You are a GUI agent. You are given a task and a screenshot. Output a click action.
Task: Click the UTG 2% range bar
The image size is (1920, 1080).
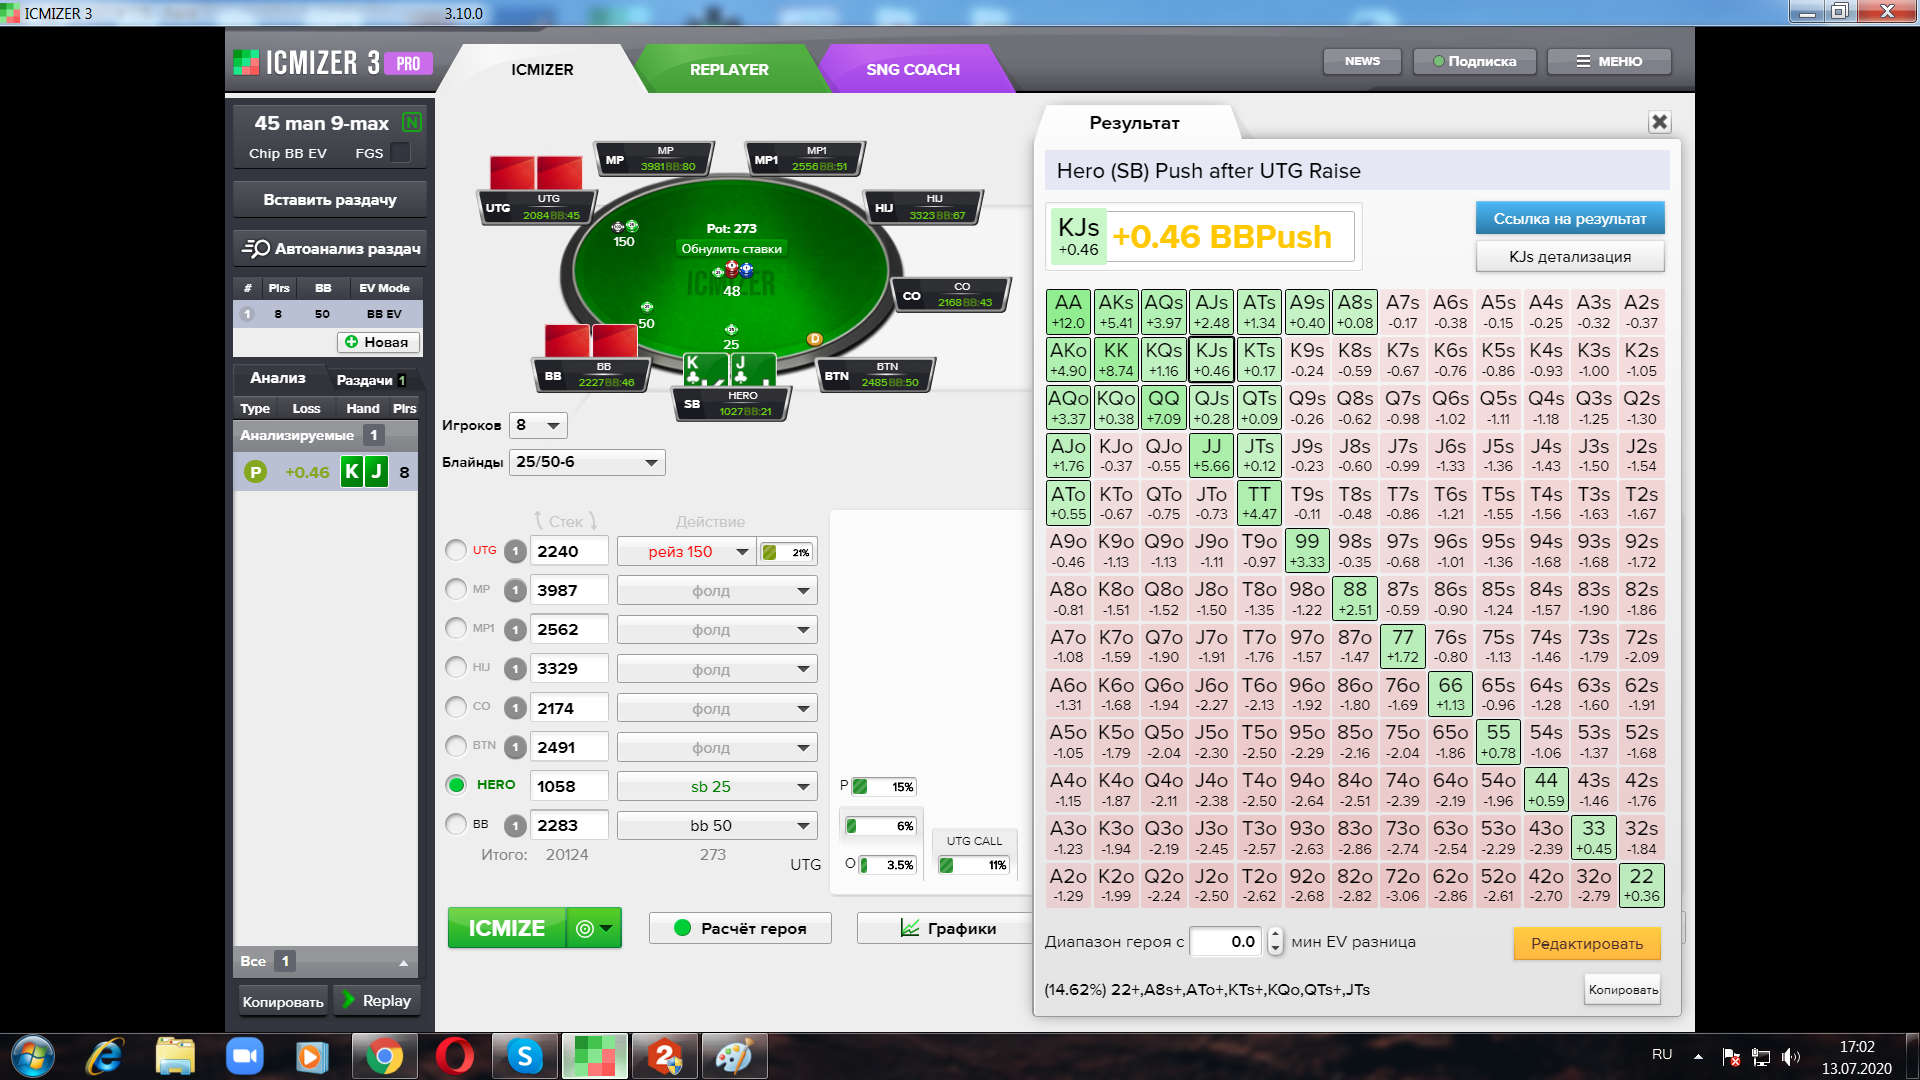click(786, 552)
